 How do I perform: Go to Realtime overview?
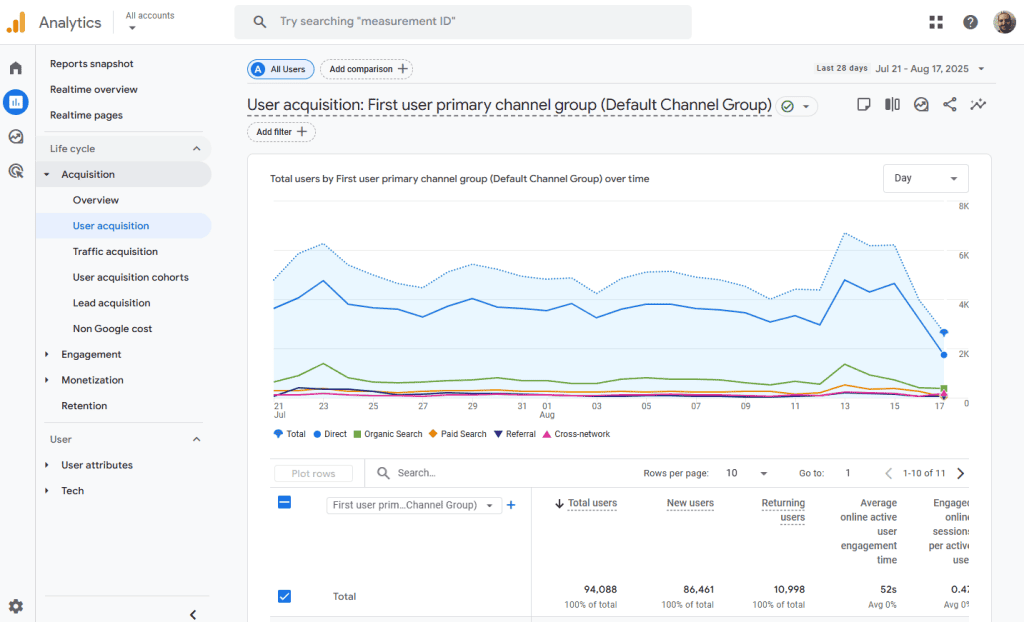click(94, 90)
